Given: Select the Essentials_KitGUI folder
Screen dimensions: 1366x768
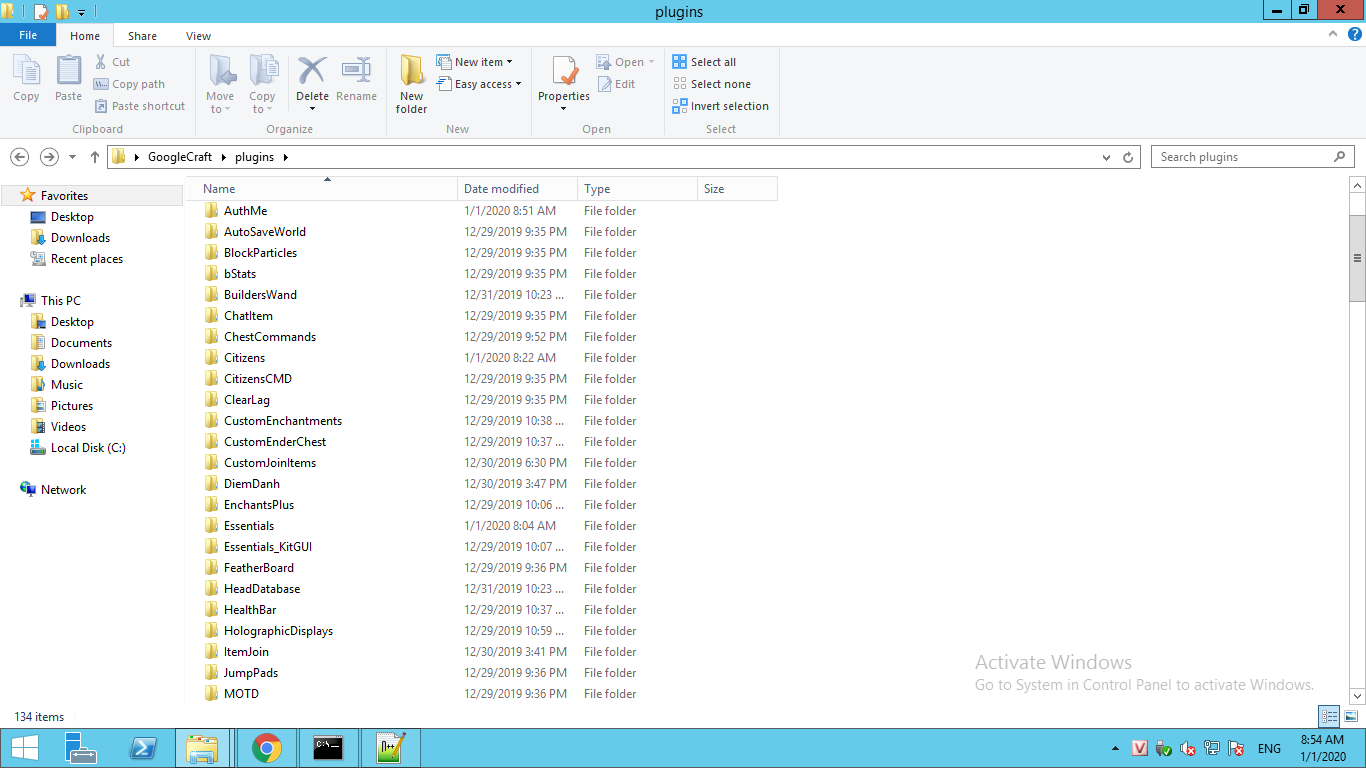Looking at the screenshot, I should pyautogui.click(x=268, y=547).
